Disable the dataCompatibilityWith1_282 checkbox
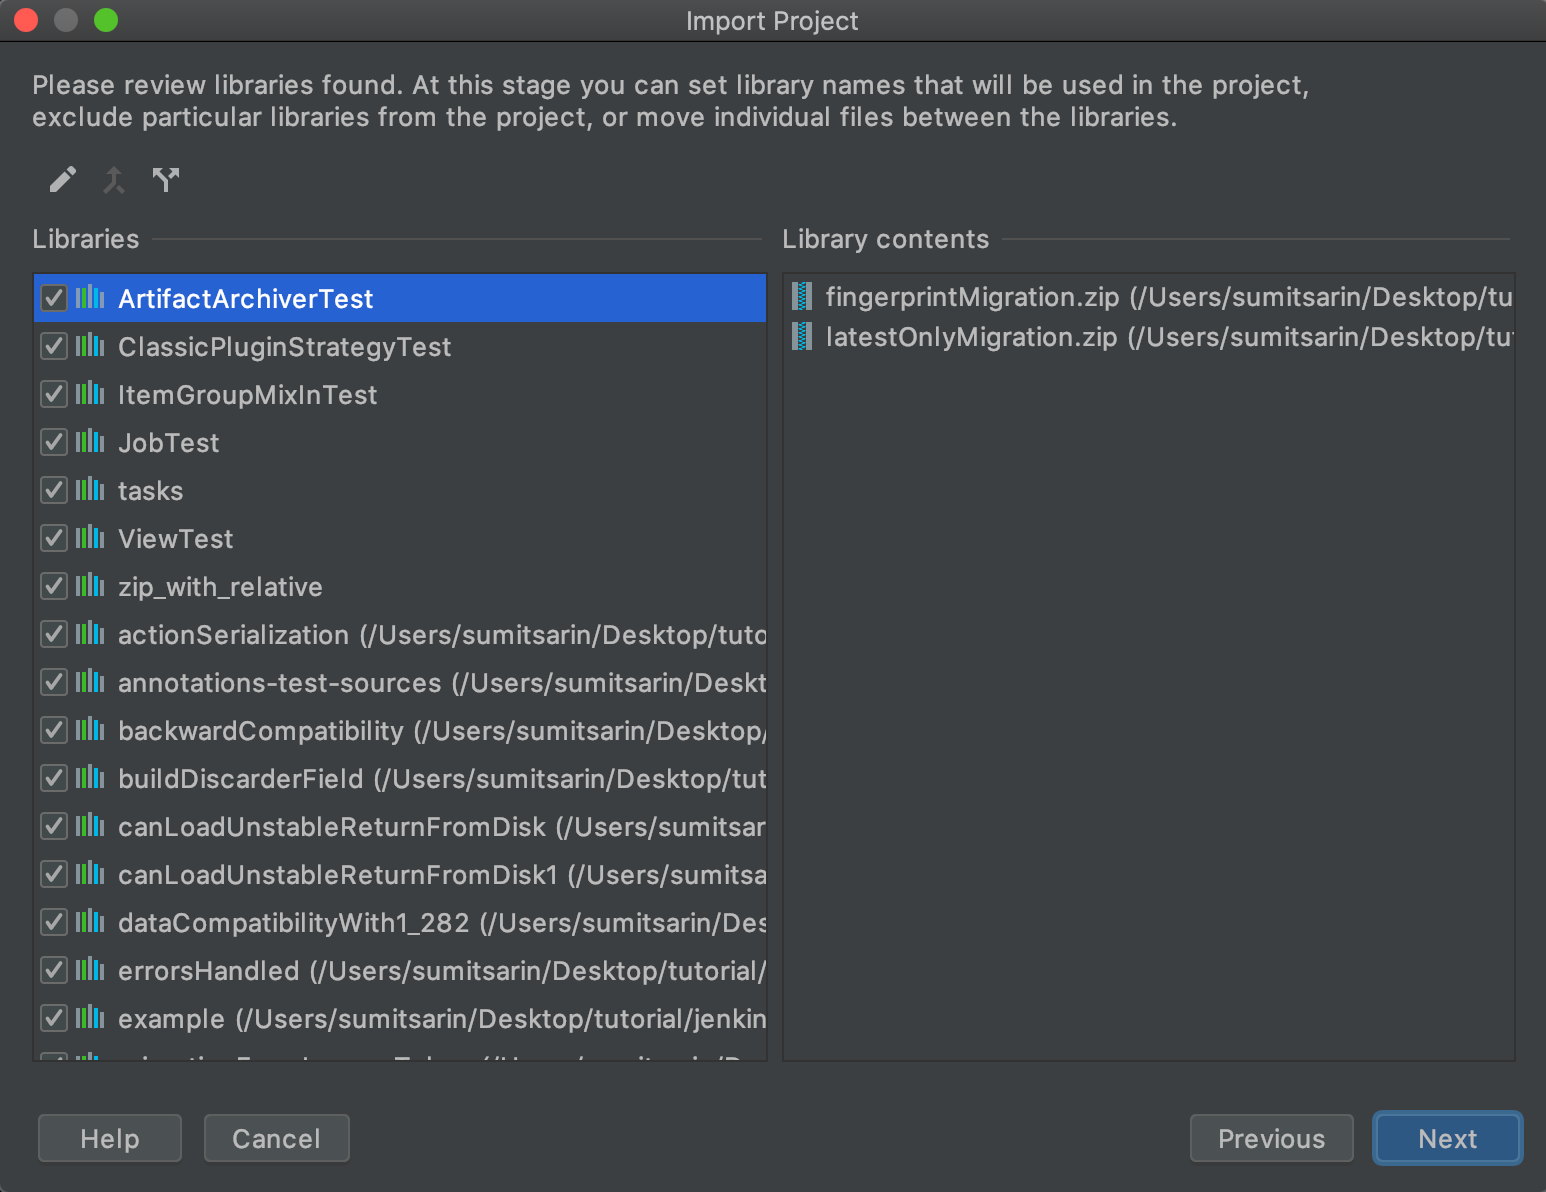 pos(53,922)
